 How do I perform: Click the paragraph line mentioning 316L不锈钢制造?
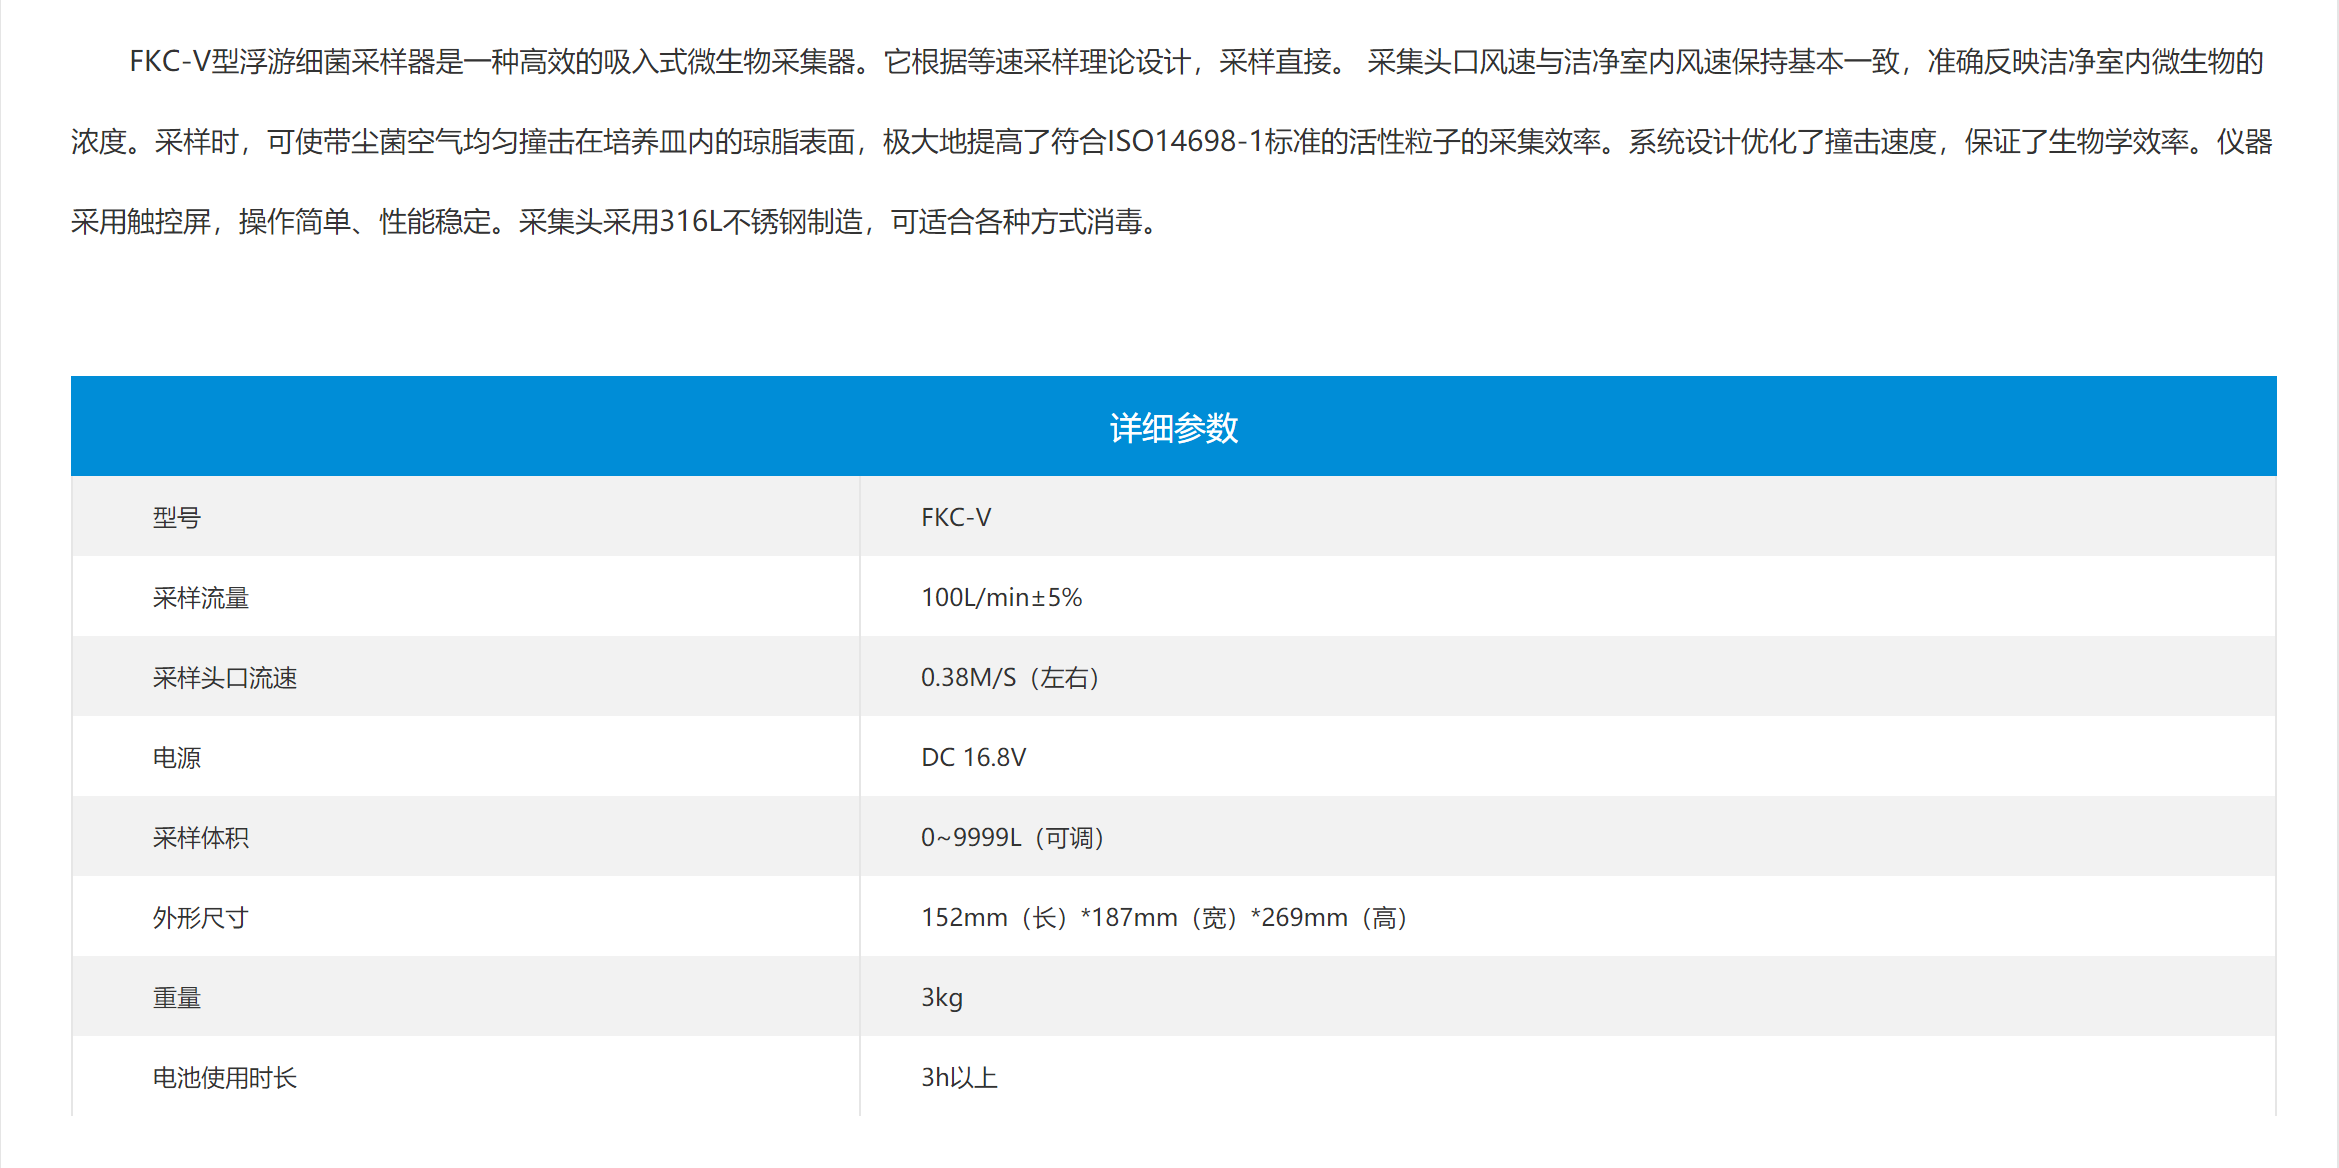coord(616,222)
